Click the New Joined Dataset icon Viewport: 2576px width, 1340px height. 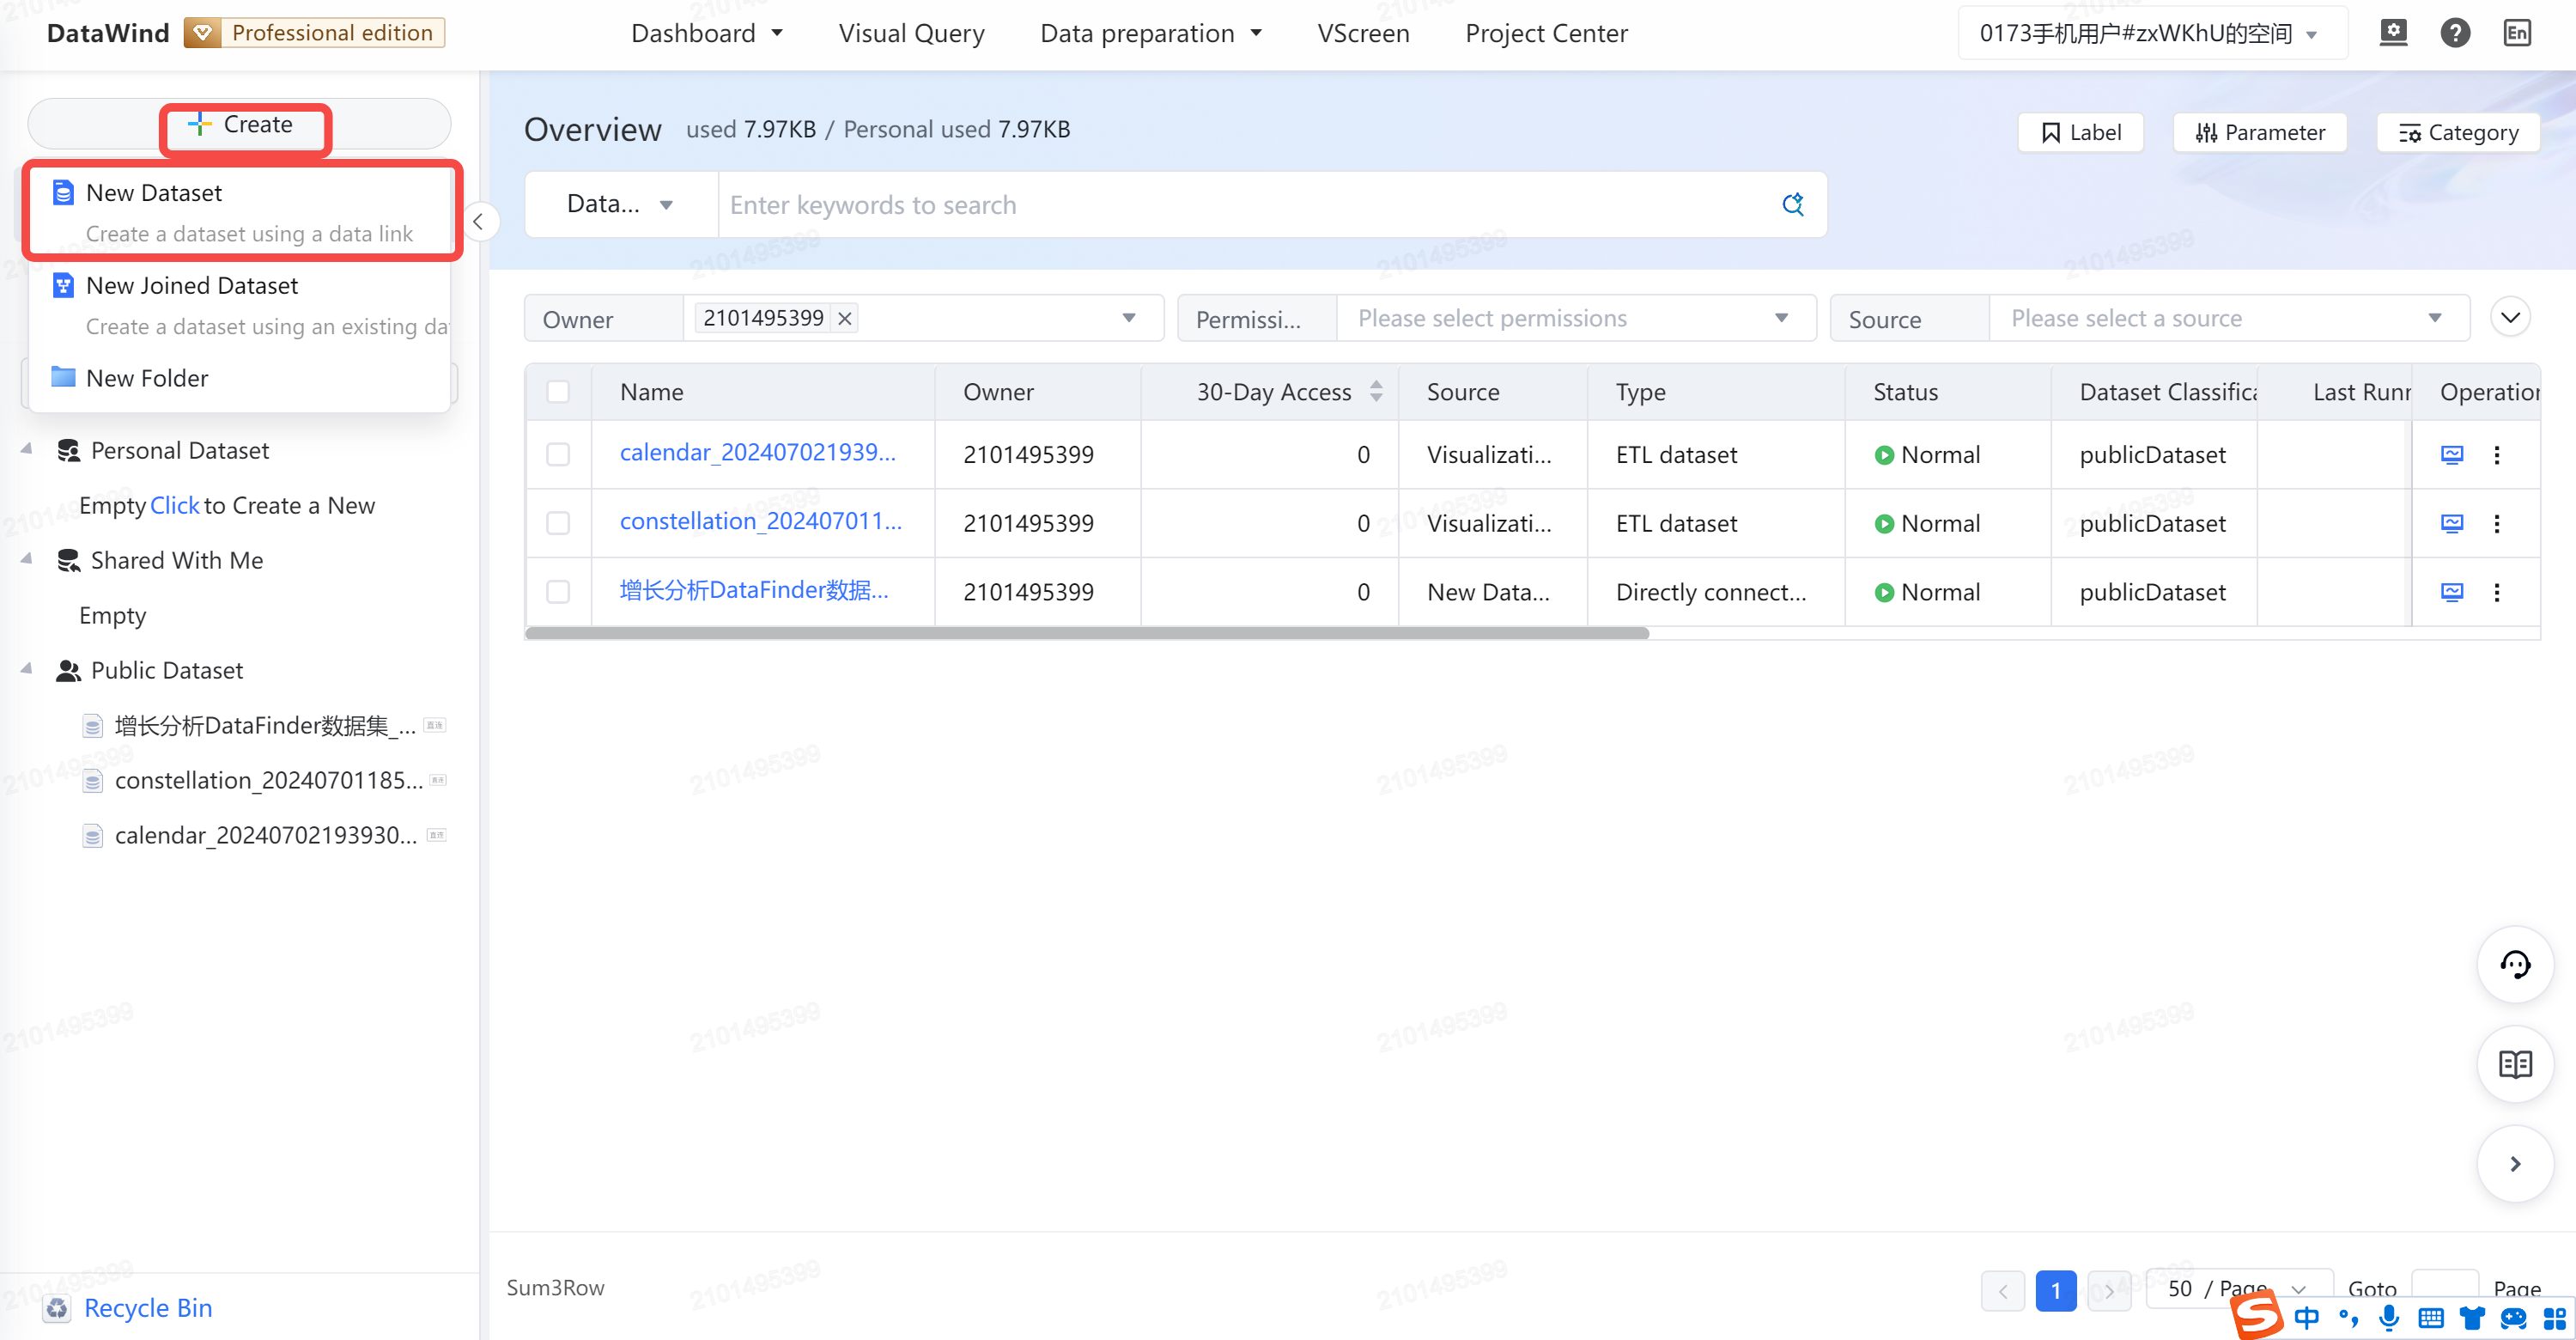click(x=63, y=285)
